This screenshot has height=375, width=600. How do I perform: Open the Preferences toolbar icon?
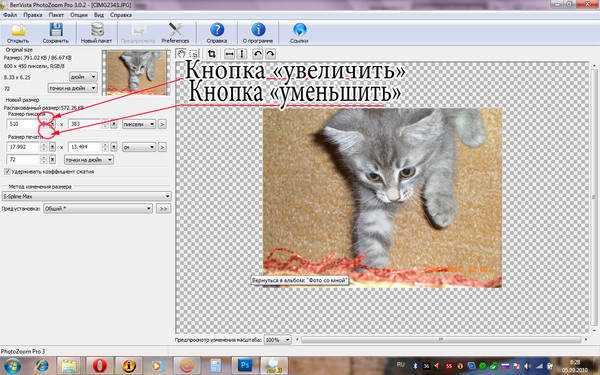(175, 33)
